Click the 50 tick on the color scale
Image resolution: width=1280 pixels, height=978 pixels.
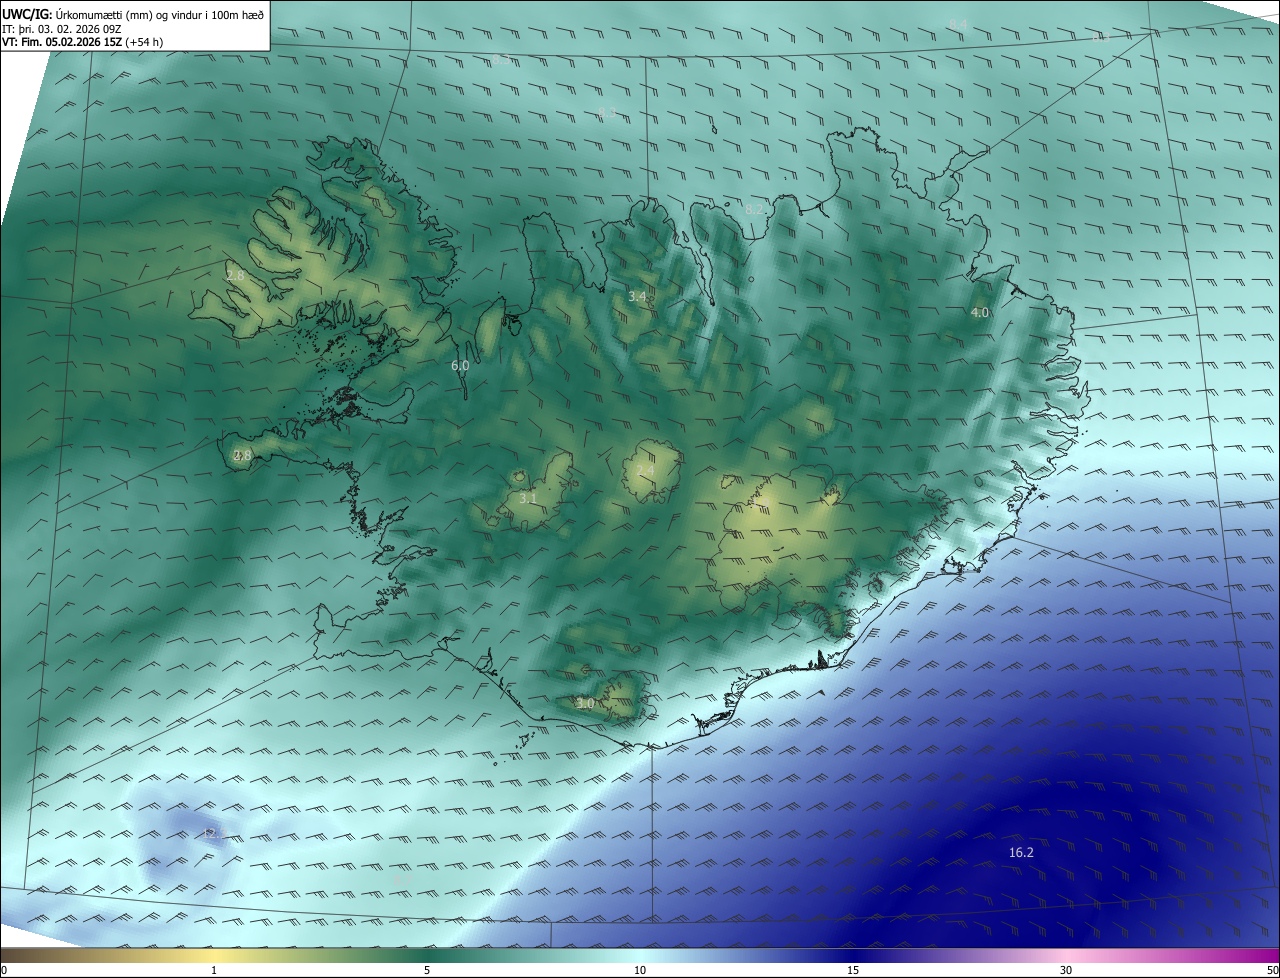(1272, 970)
